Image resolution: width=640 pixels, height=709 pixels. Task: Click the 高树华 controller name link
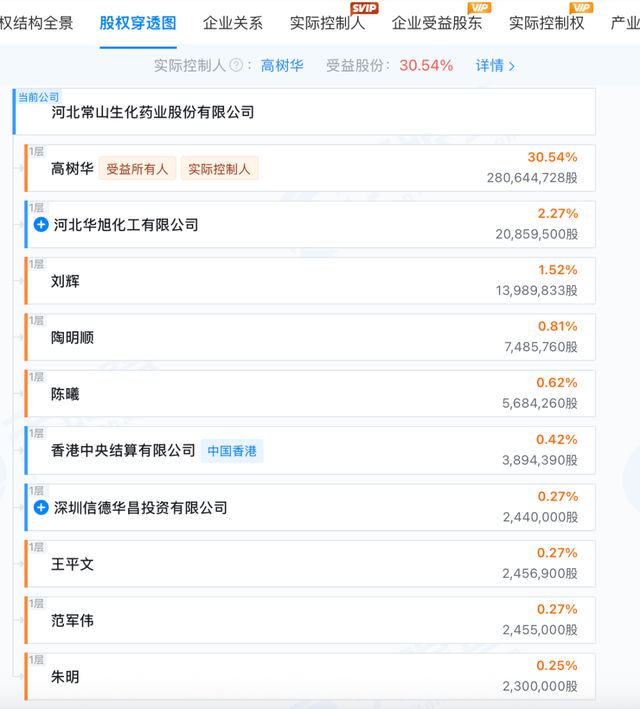282,66
